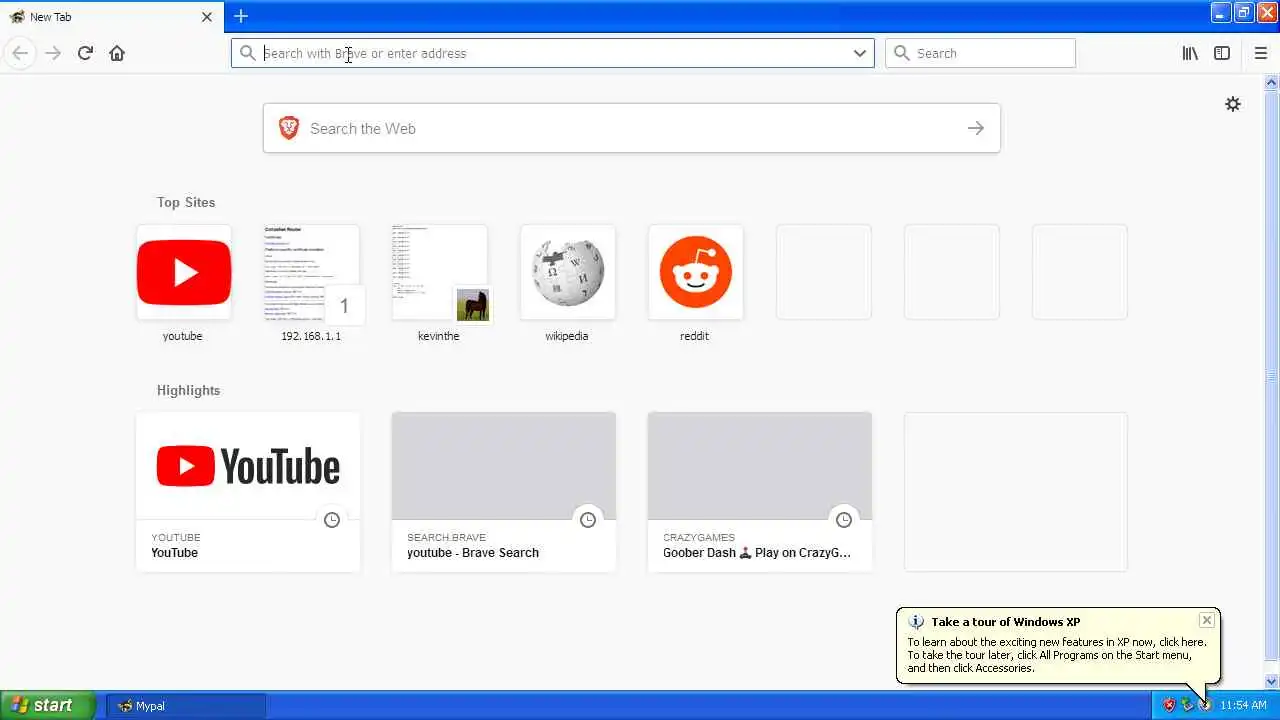Click the toolbar Search field
Screen dimensions: 1280x720
click(980, 53)
